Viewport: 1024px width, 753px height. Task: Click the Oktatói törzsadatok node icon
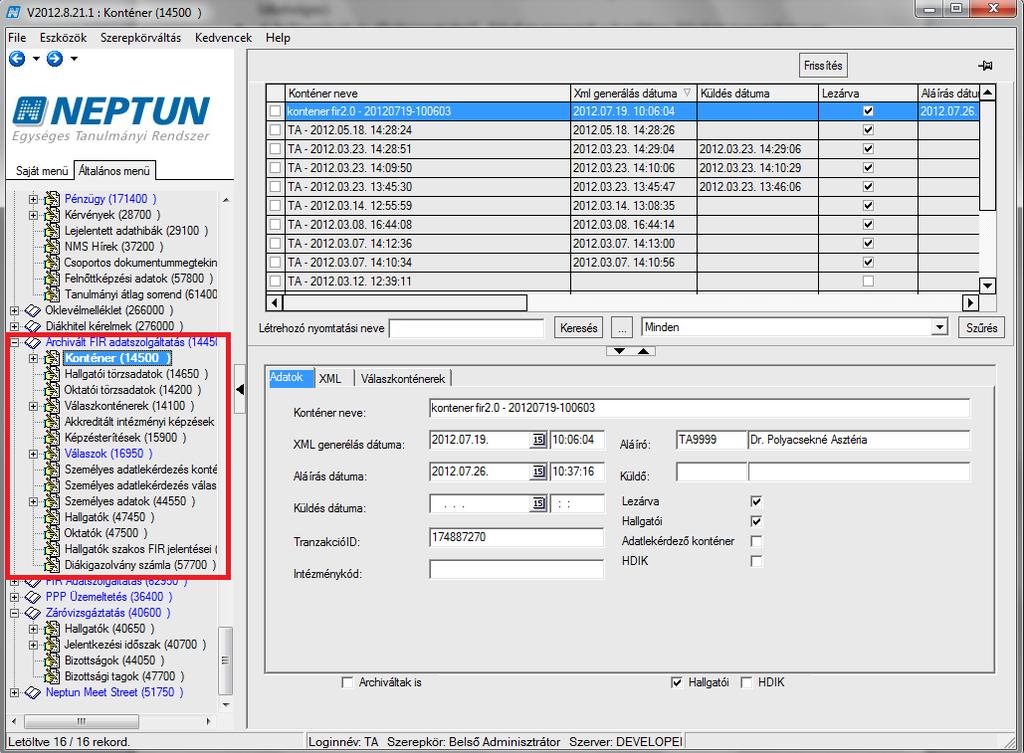coord(52,390)
